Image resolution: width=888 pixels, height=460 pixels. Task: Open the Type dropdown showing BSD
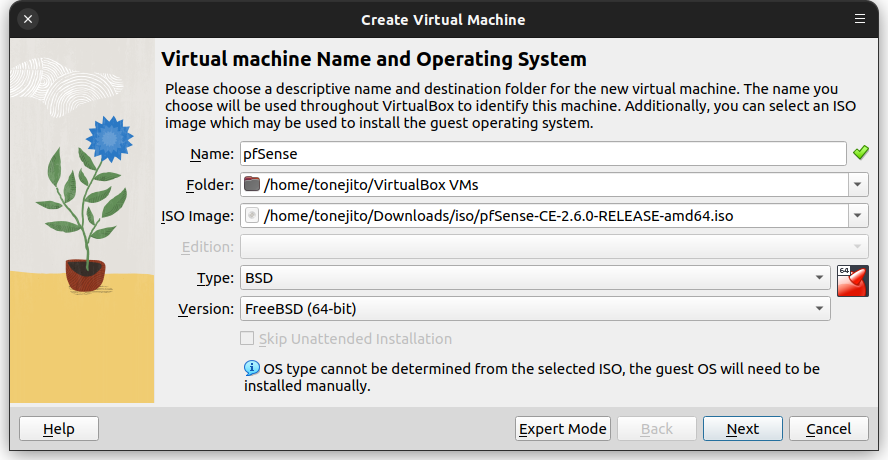535,278
